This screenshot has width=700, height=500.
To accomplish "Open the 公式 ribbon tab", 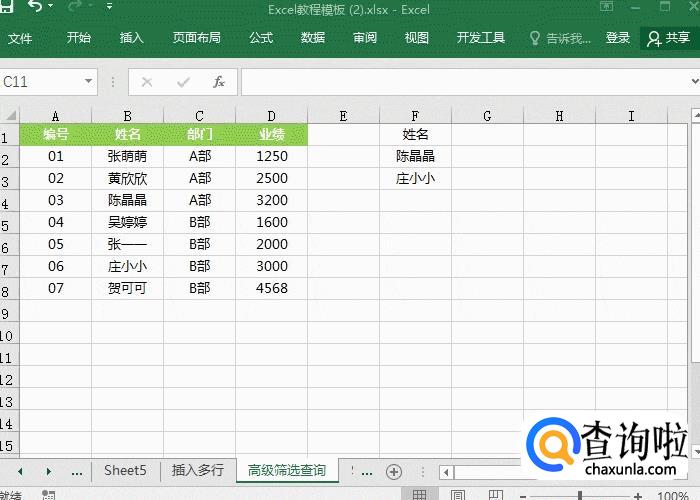I will click(261, 38).
